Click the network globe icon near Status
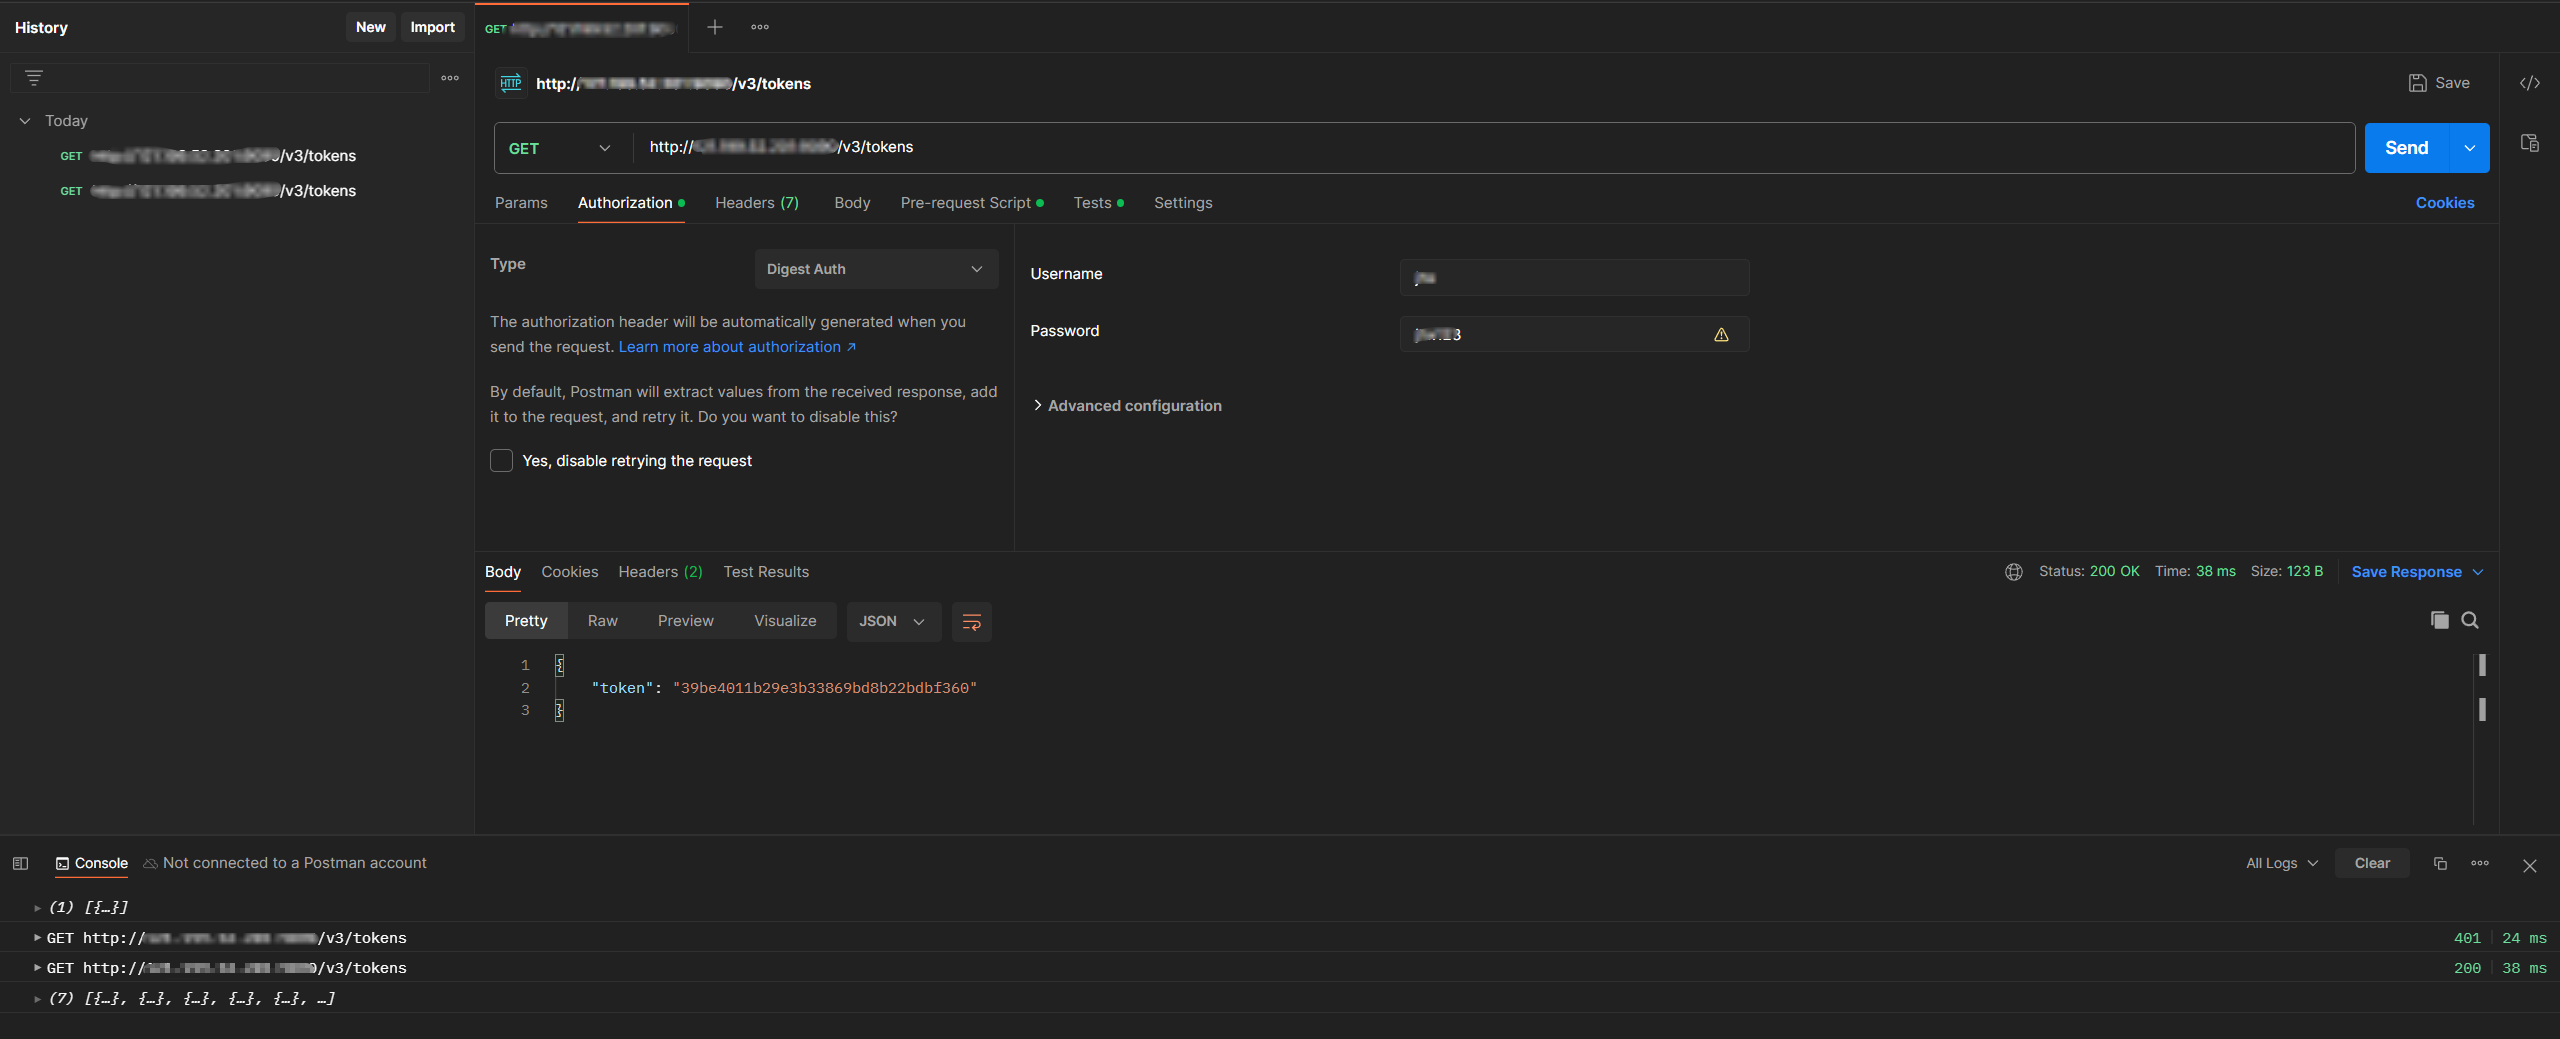This screenshot has width=2560, height=1039. point(2013,572)
